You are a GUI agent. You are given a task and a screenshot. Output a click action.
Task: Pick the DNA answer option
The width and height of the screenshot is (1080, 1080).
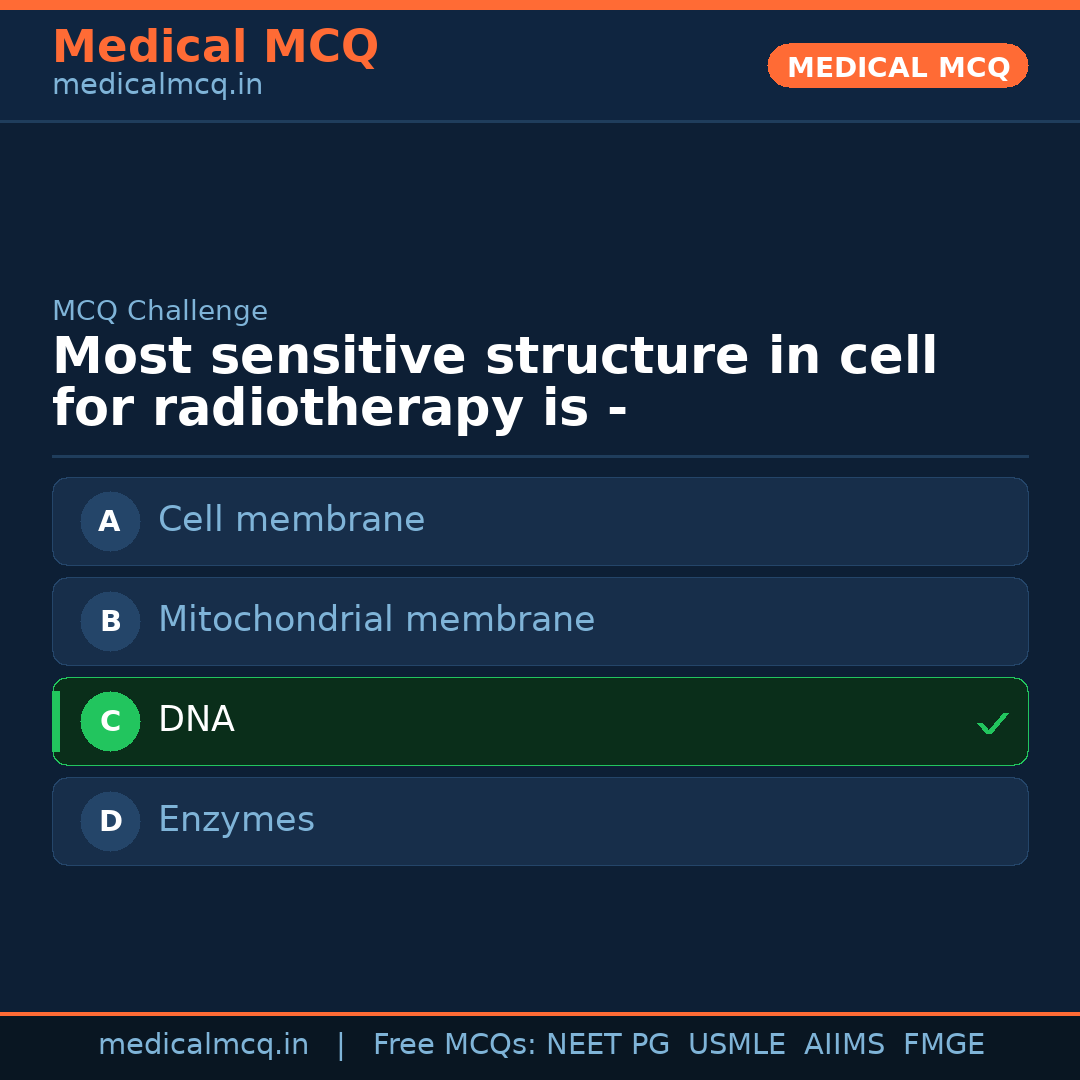click(x=540, y=721)
